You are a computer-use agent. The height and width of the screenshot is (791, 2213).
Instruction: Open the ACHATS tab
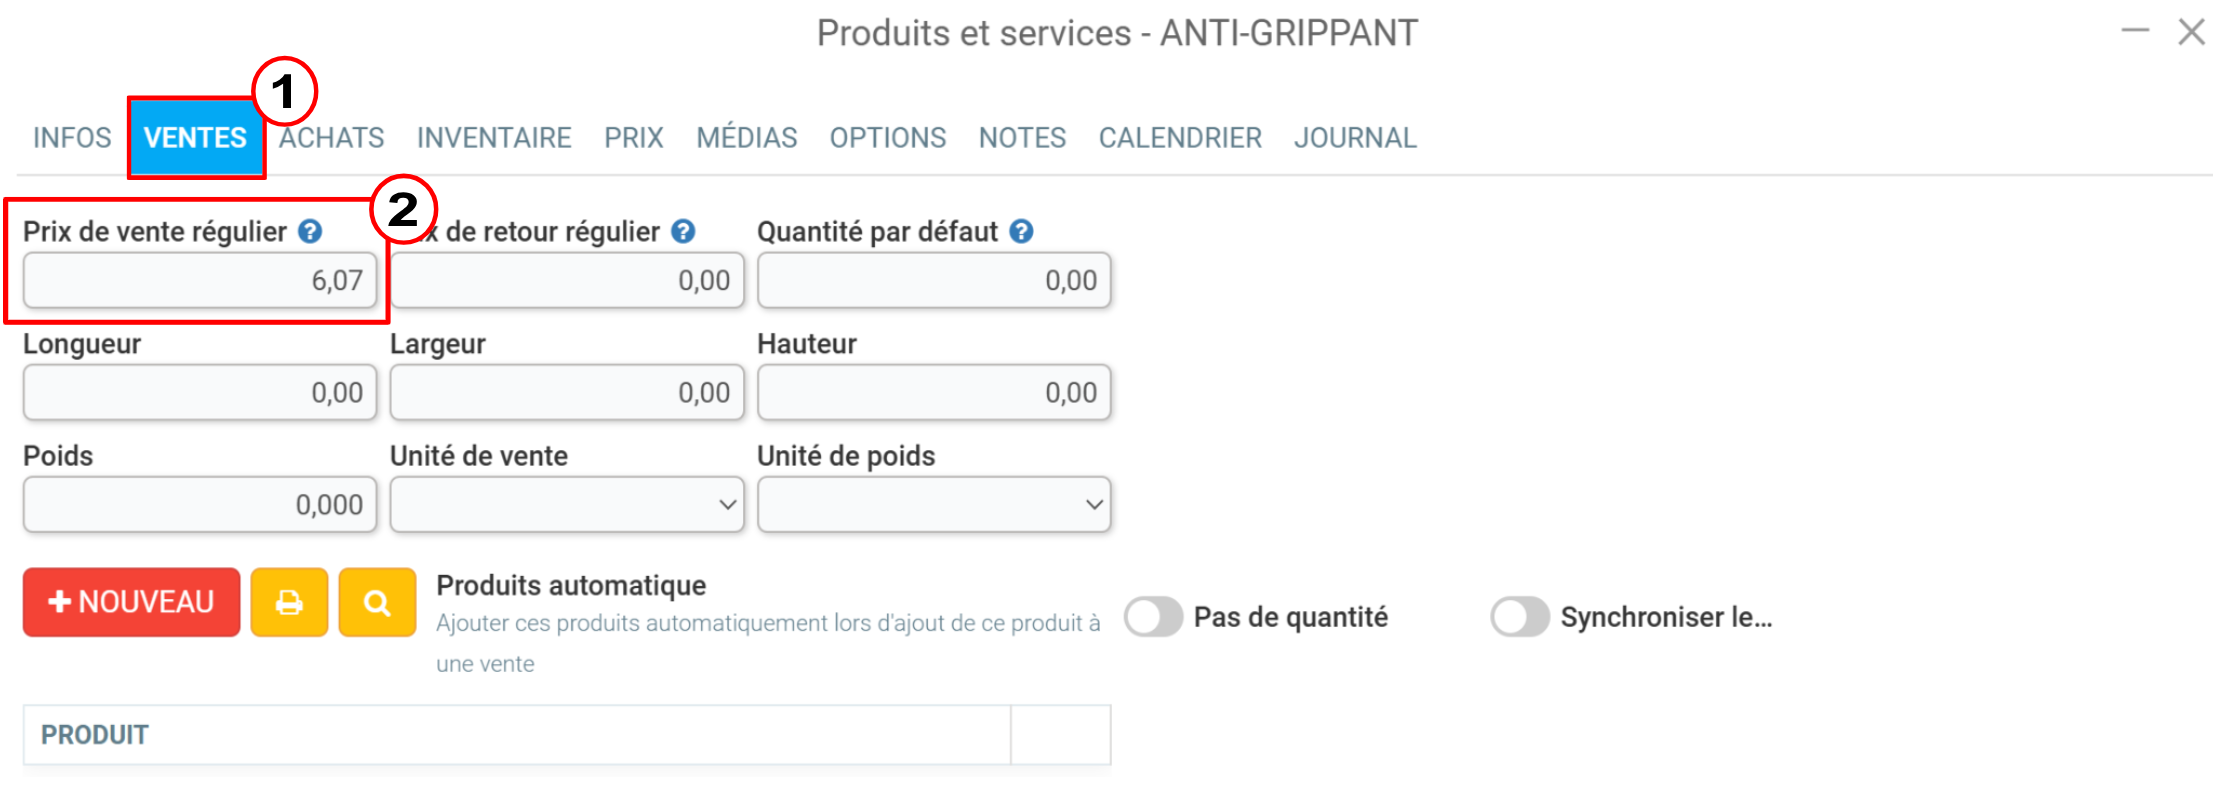click(x=331, y=138)
